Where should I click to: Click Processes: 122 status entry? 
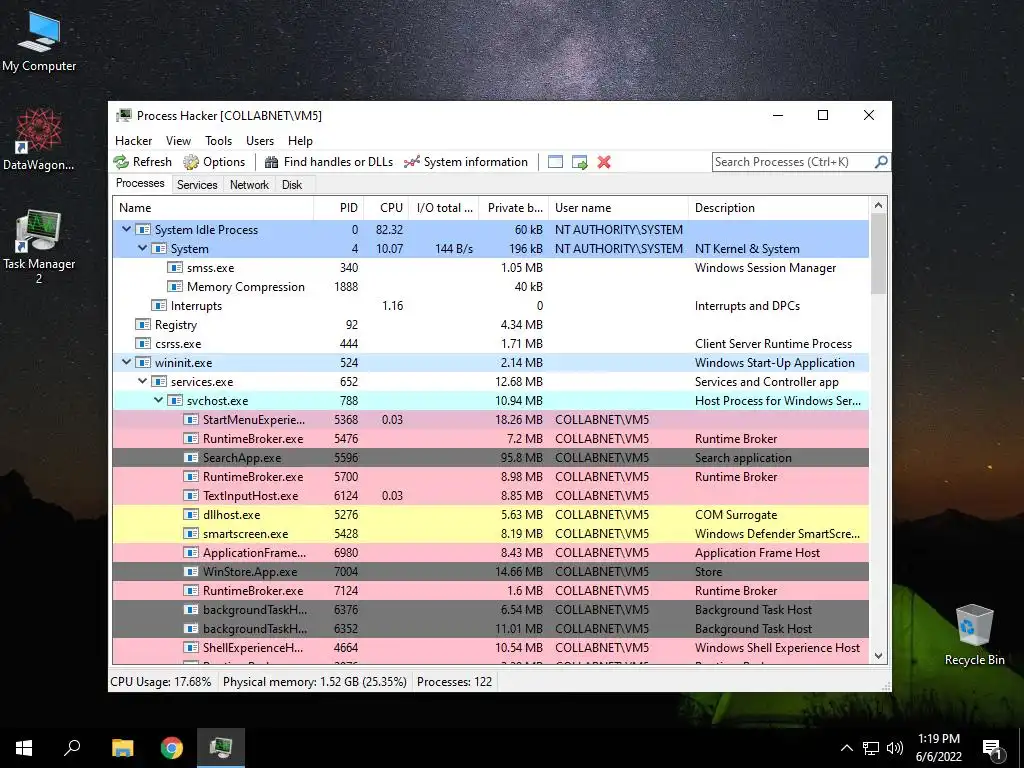[455, 682]
